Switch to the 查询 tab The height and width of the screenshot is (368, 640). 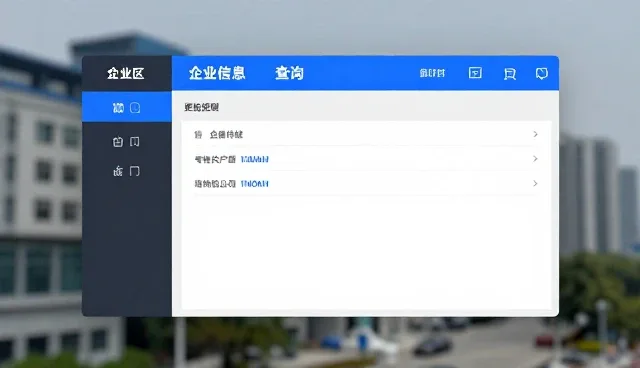(289, 73)
